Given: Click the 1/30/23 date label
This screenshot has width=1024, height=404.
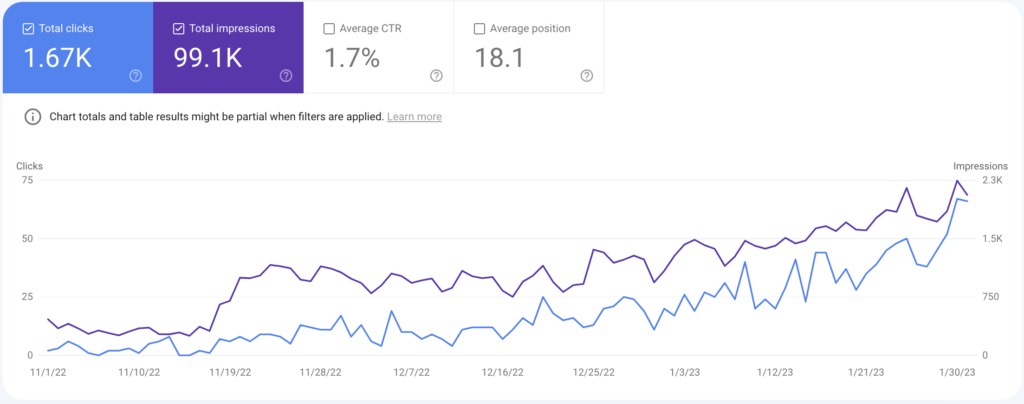Looking at the screenshot, I should coord(957,372).
